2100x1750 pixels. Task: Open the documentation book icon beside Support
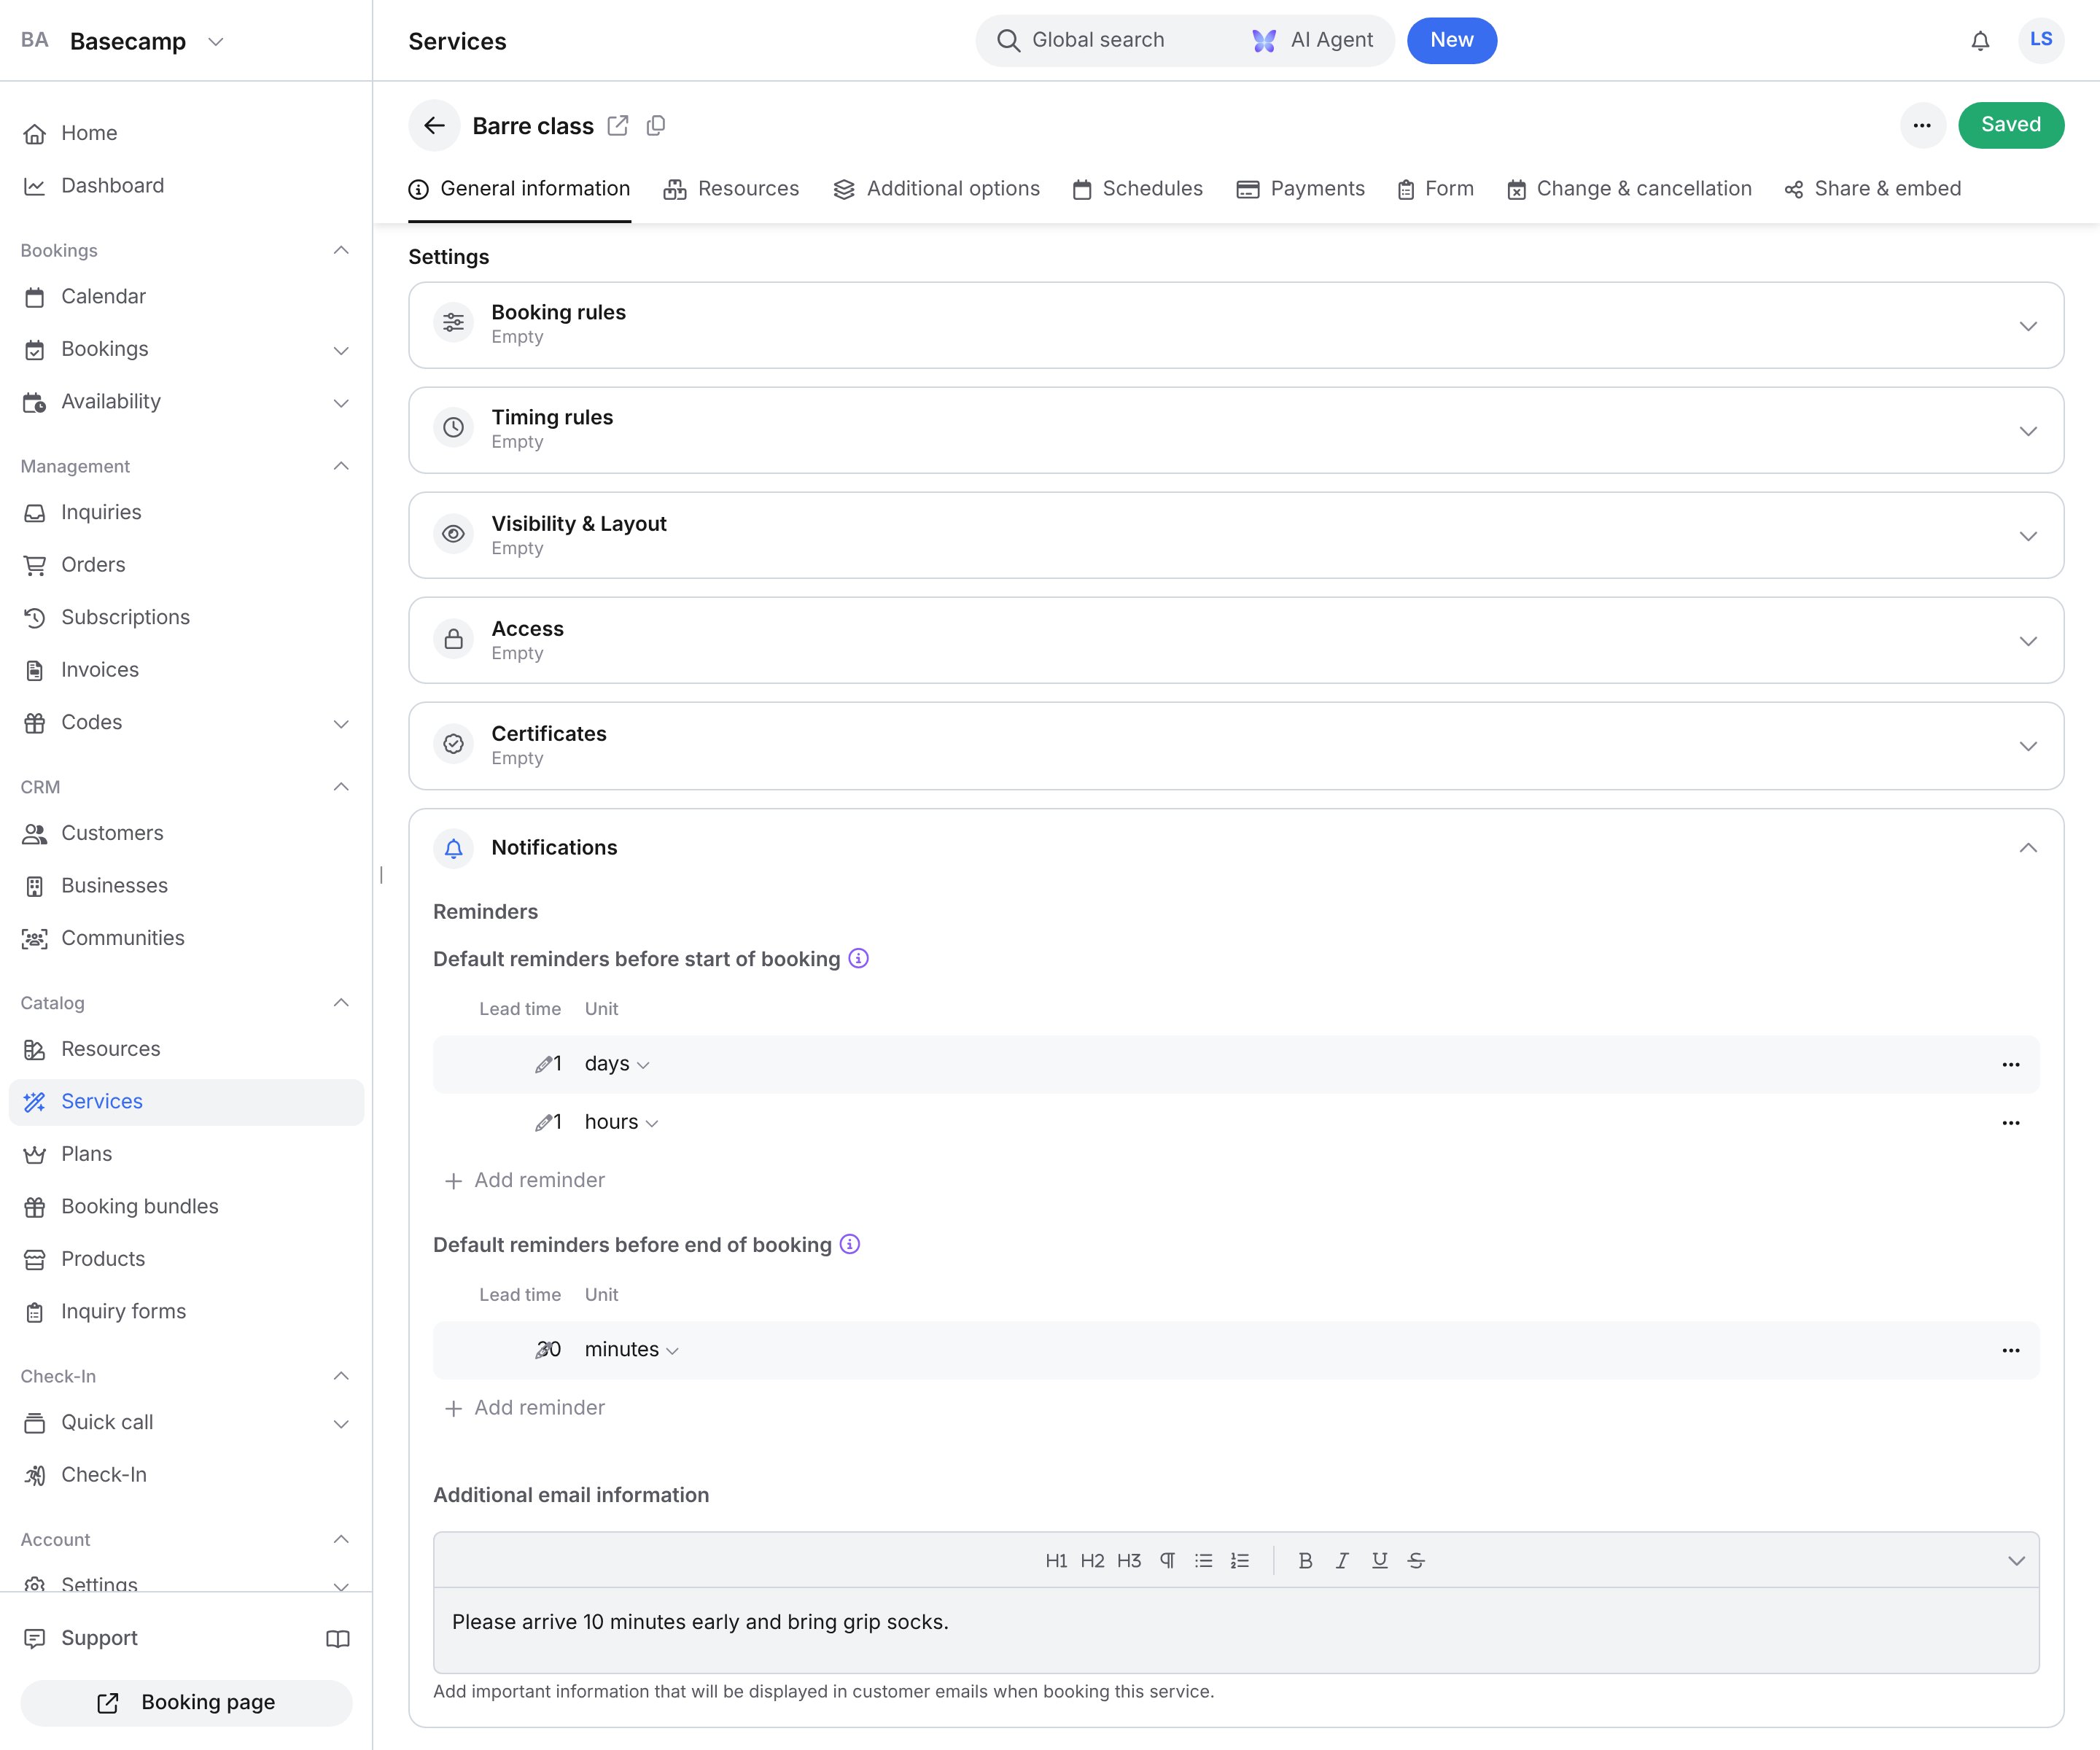pos(338,1638)
